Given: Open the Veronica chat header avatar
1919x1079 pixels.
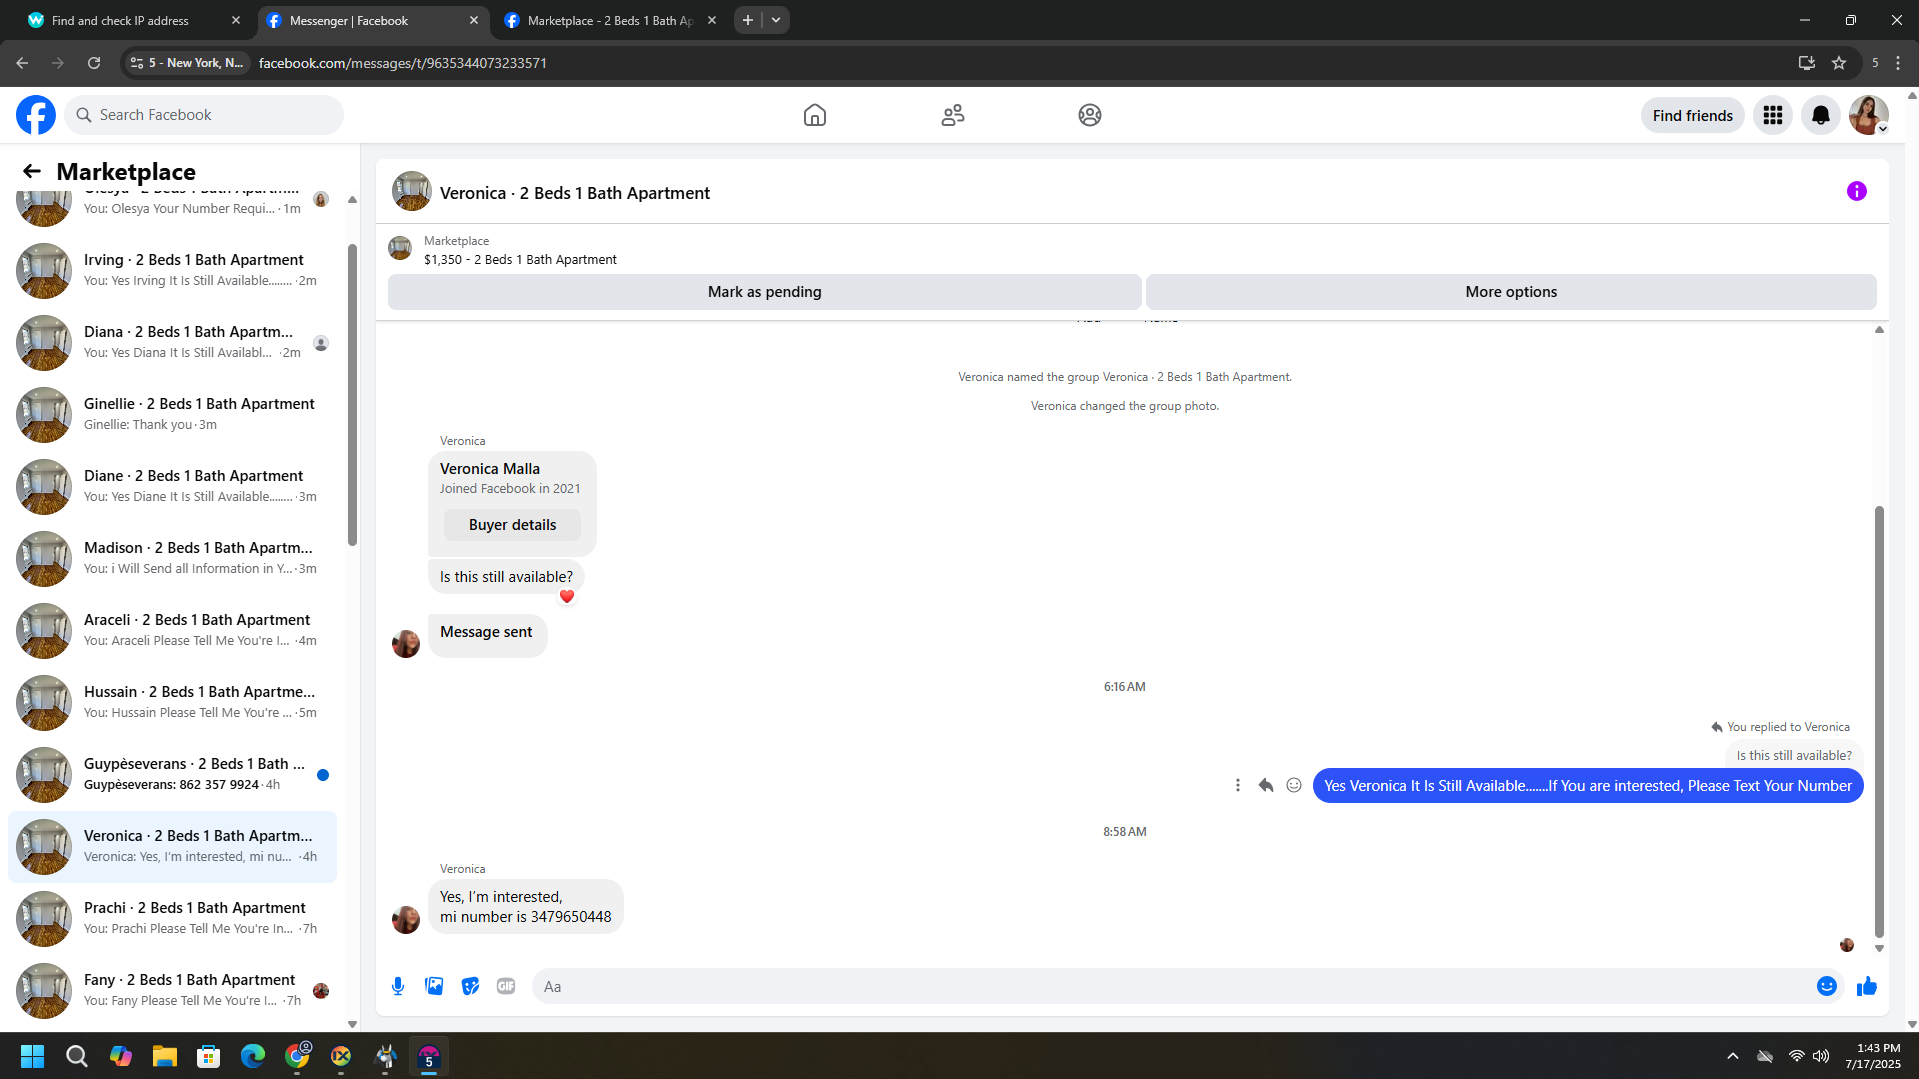Looking at the screenshot, I should [412, 191].
